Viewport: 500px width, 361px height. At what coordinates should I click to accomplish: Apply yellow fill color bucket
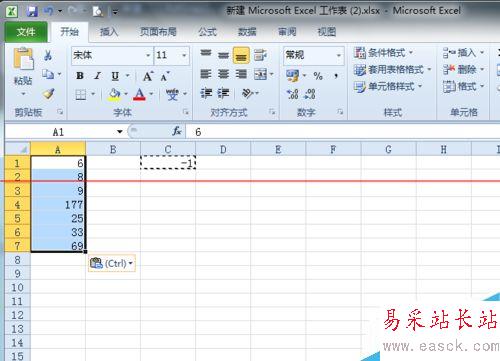tap(114, 95)
